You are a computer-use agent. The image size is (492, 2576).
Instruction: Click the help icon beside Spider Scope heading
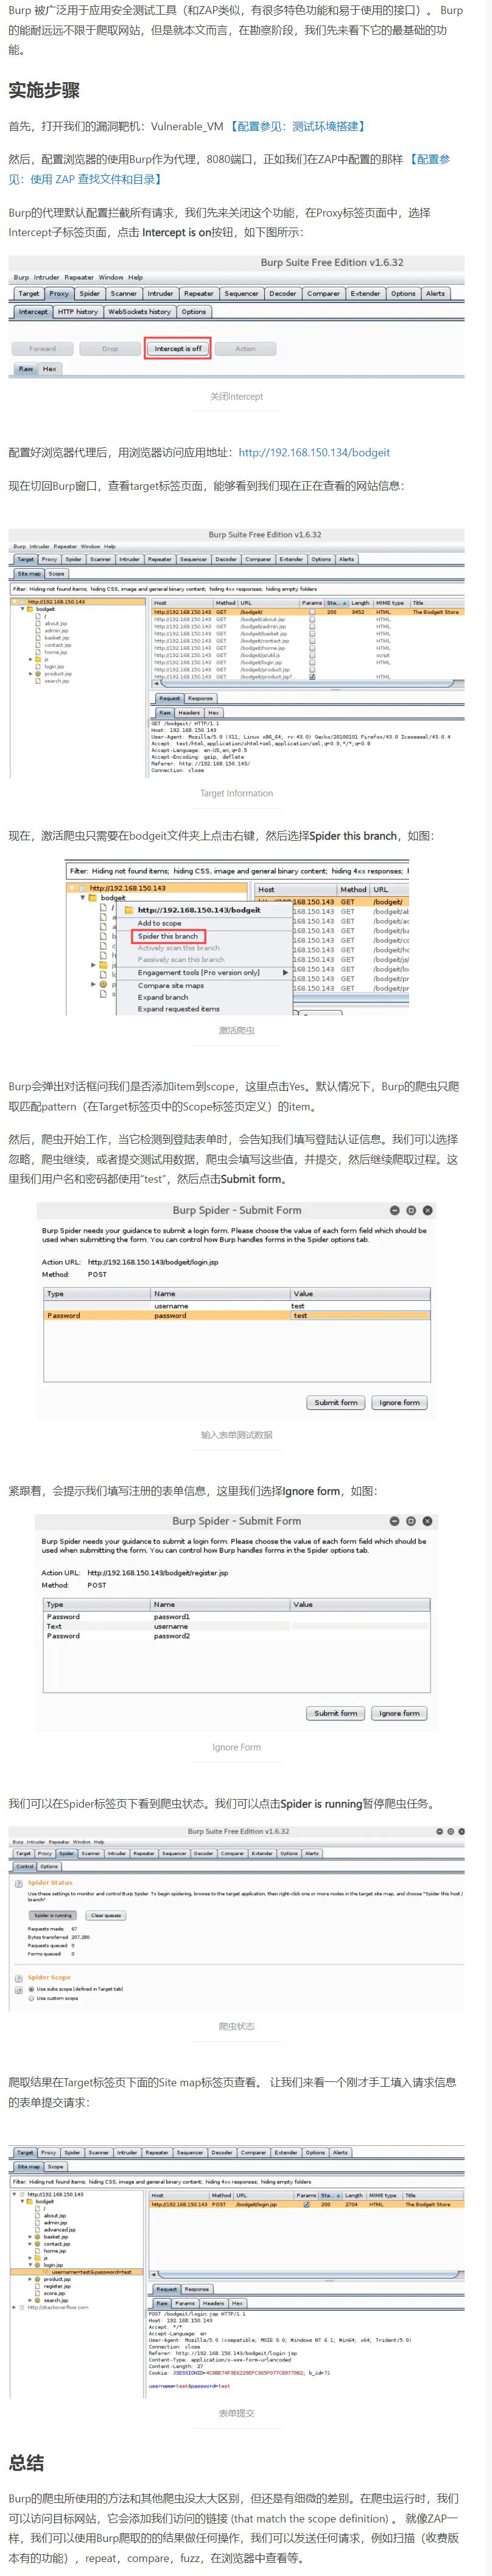pos(19,1978)
